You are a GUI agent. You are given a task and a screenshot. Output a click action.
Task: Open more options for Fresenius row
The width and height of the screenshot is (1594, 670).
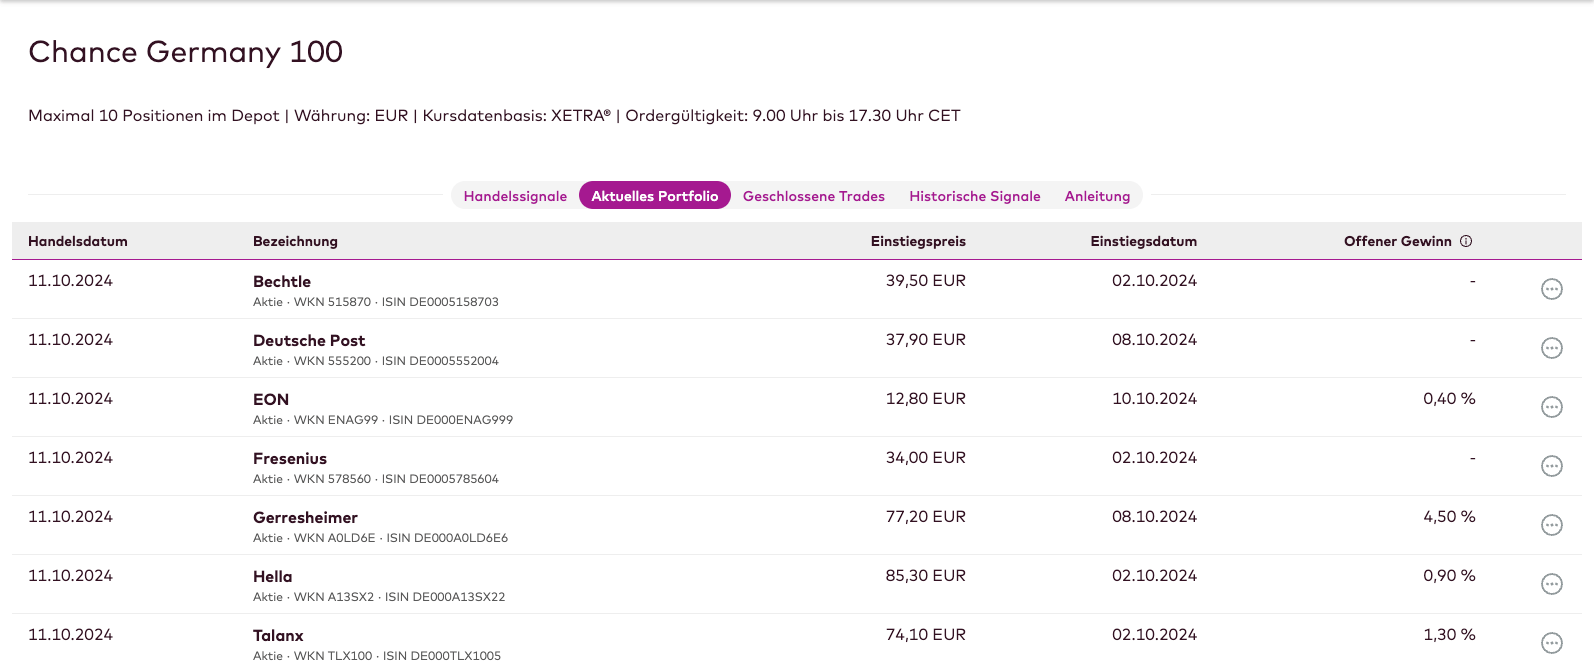1552,466
